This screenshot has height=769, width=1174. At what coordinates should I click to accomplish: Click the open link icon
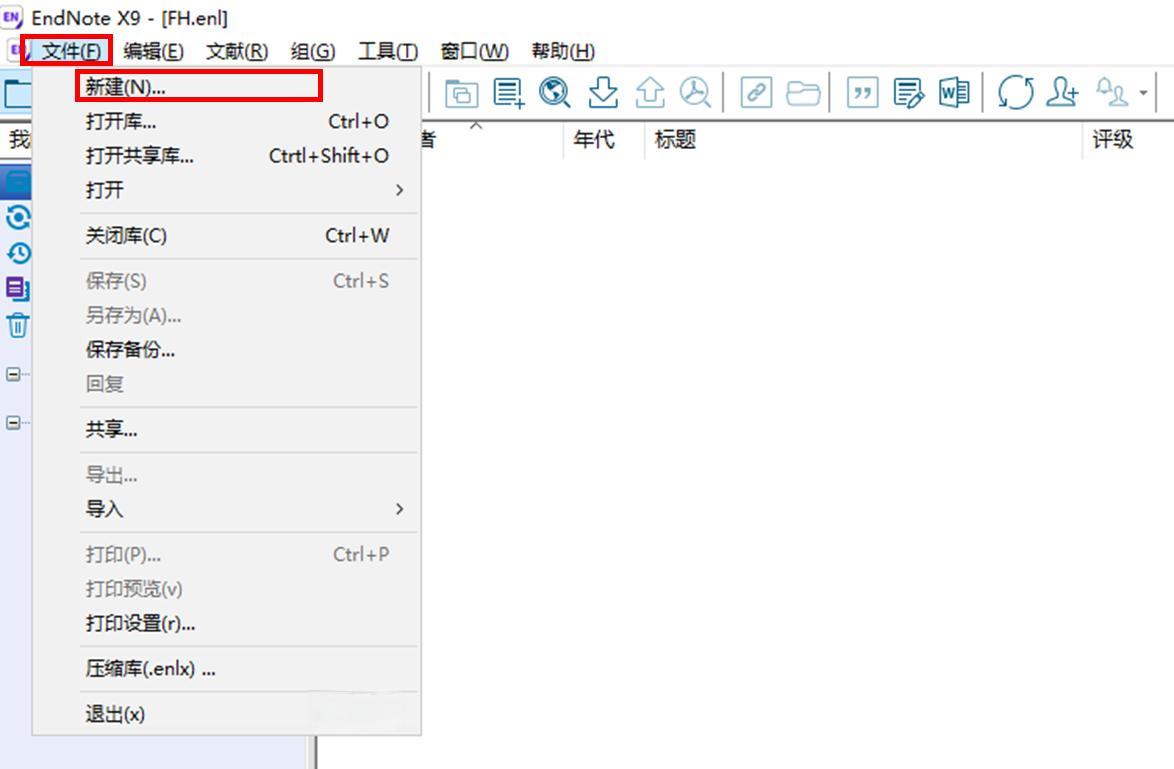[x=756, y=94]
